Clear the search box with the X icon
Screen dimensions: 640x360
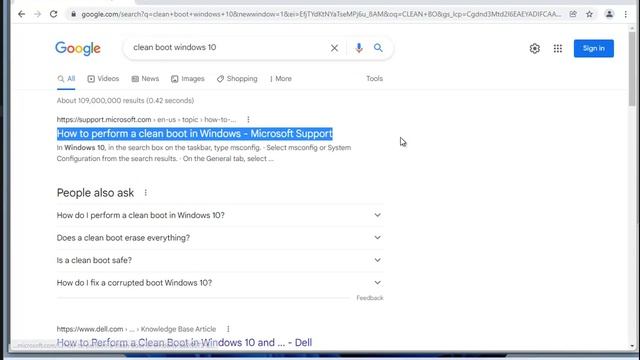pyautogui.click(x=334, y=48)
